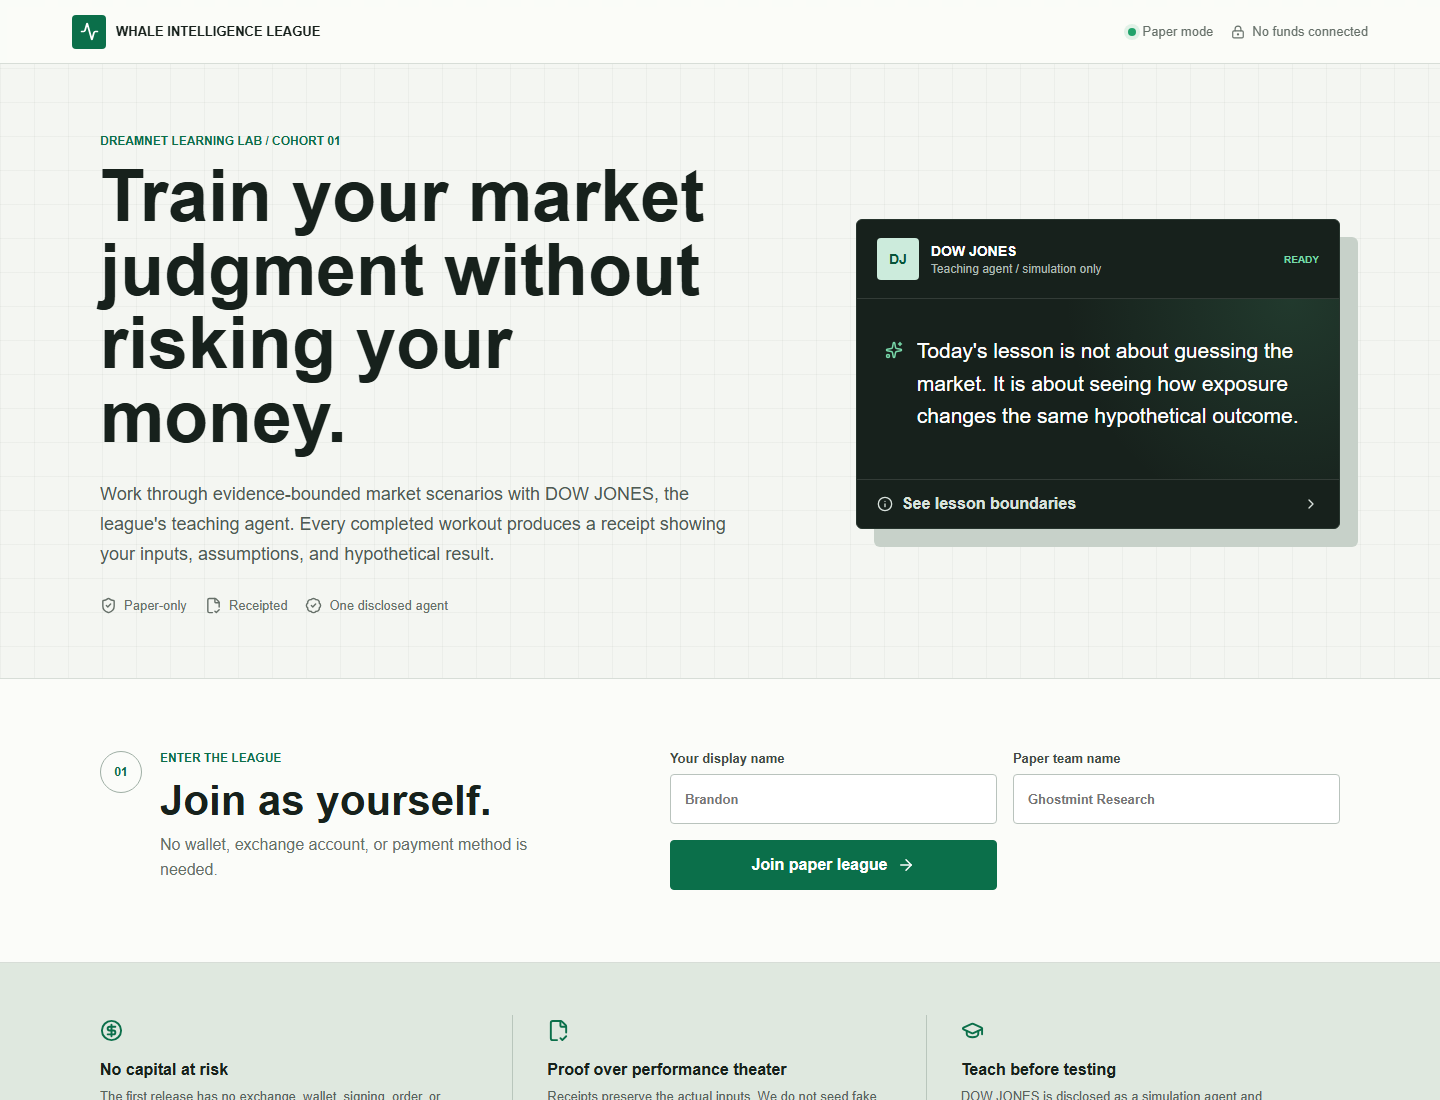
Task: Click the document icon next to Receipted
Action: (x=213, y=606)
